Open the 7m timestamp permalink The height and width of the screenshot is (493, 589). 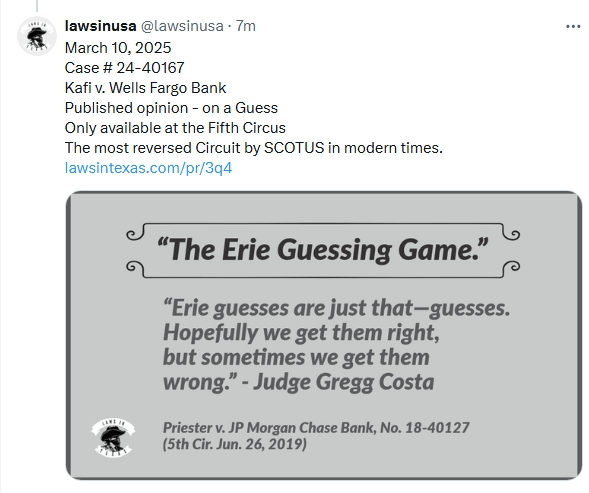click(246, 26)
